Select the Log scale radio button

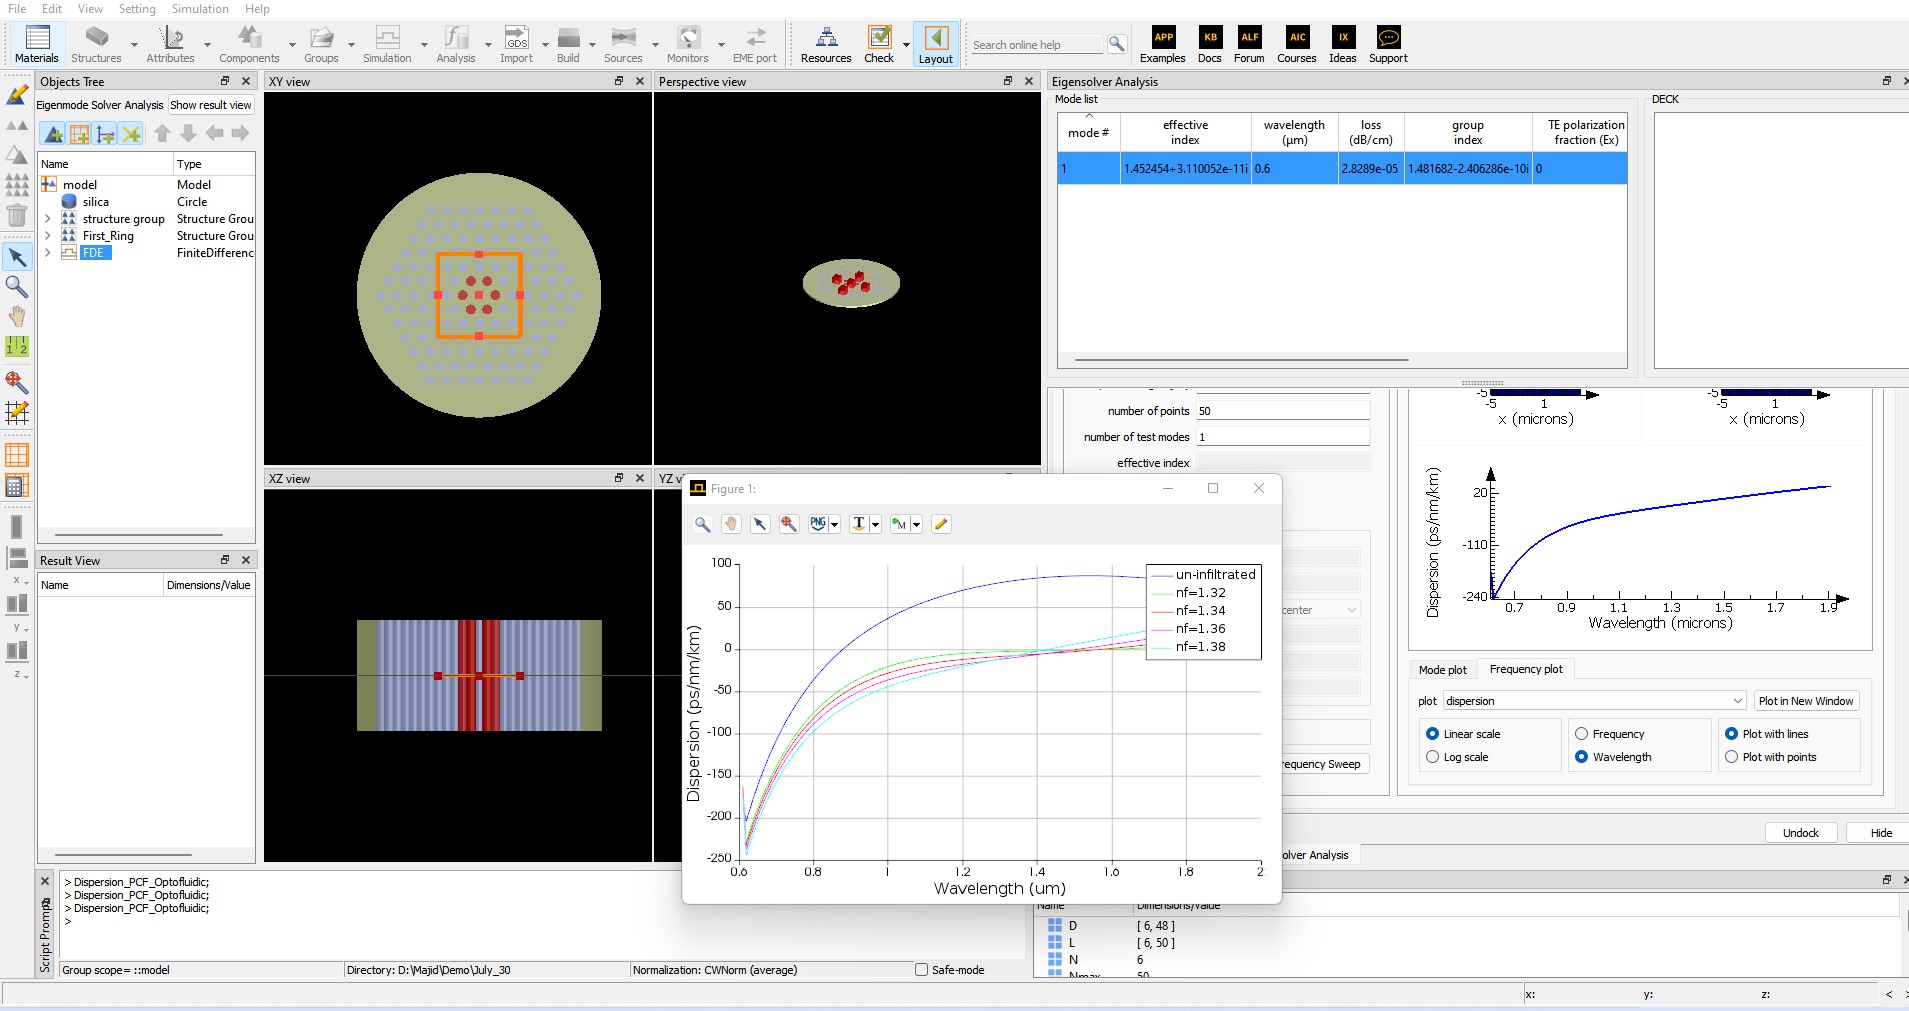click(x=1432, y=757)
